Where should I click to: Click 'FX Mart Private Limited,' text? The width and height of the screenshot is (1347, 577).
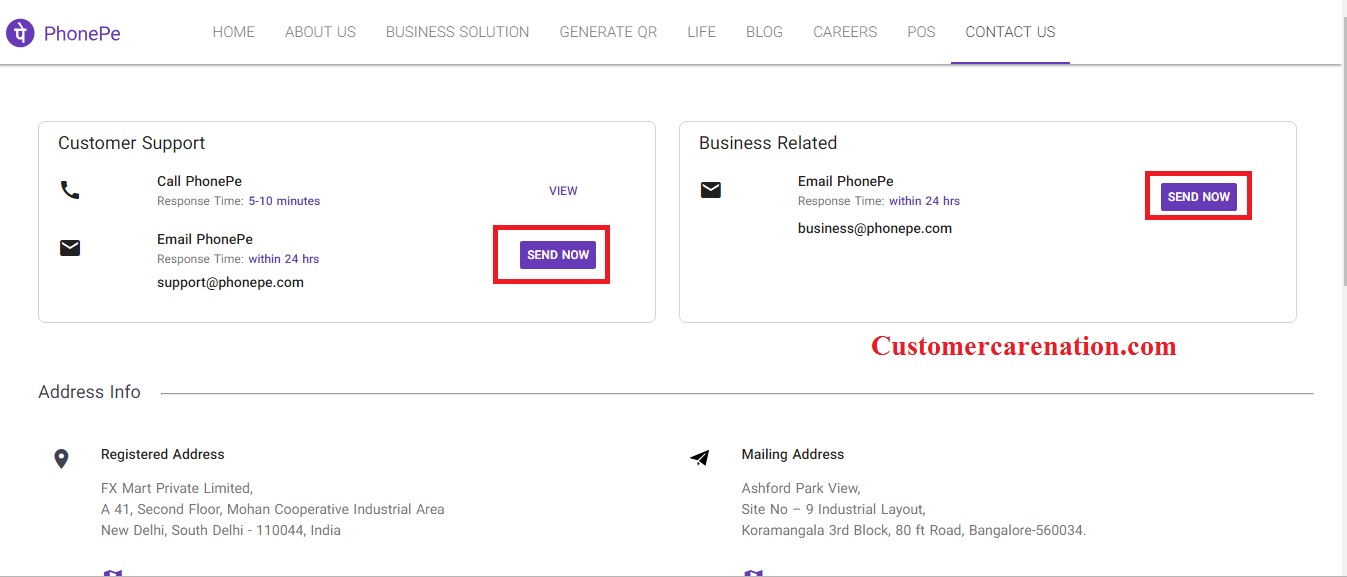(x=177, y=488)
